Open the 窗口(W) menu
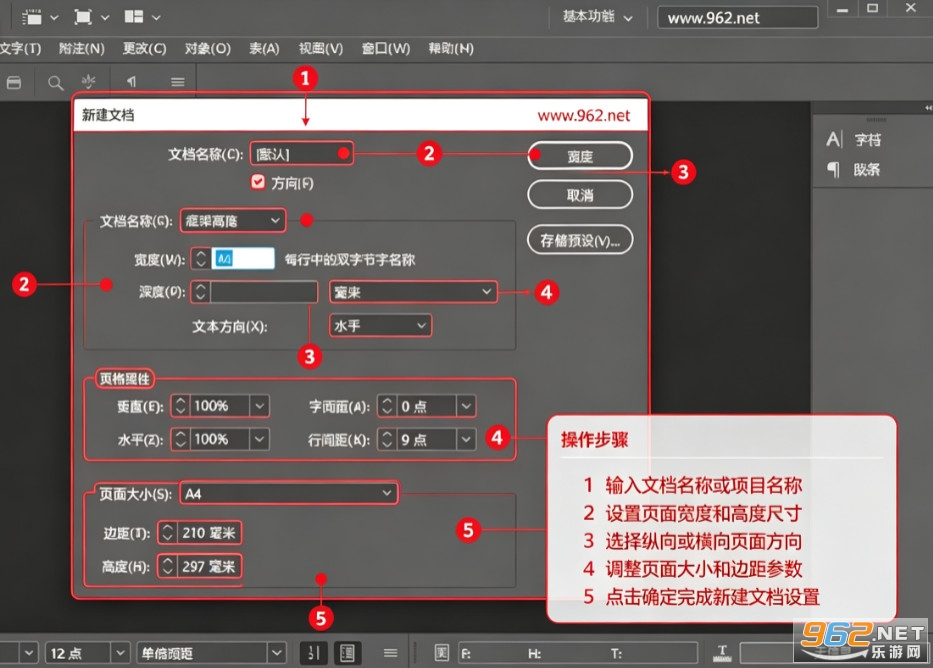 (386, 49)
